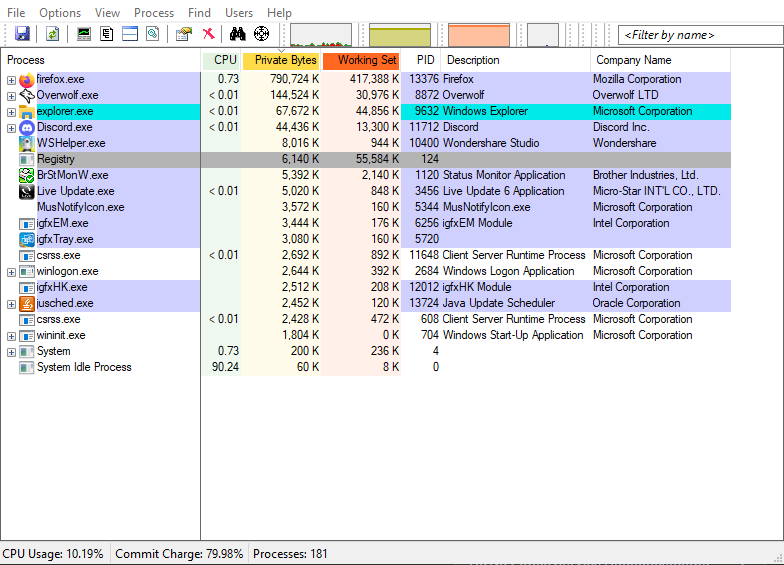Select csrss.exe with PID 11648
This screenshot has width=784, height=565.
point(366,255)
